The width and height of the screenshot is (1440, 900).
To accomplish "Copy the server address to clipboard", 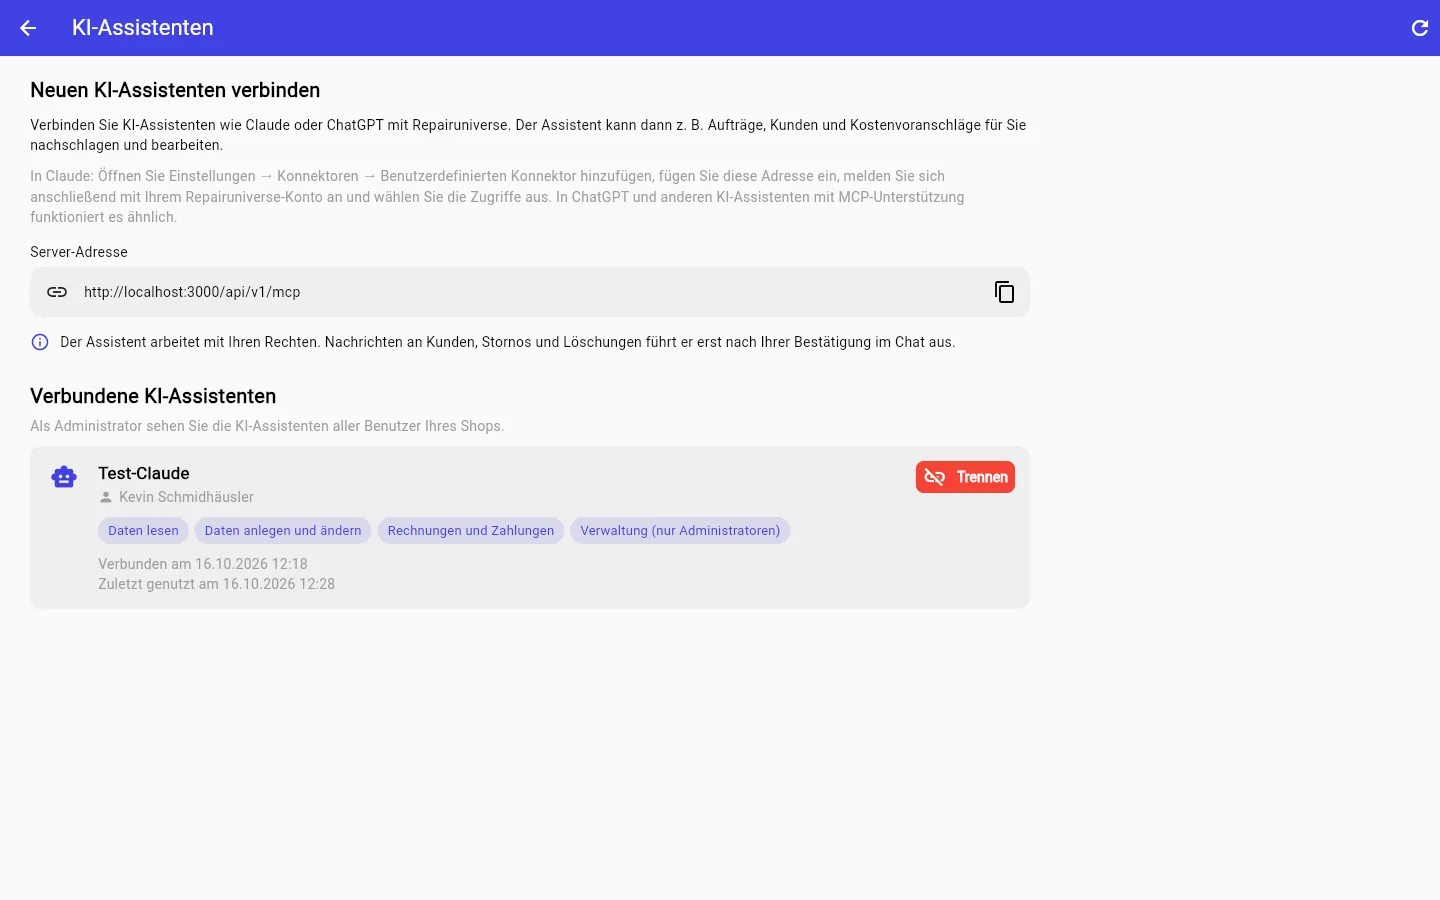I will click(x=1004, y=292).
